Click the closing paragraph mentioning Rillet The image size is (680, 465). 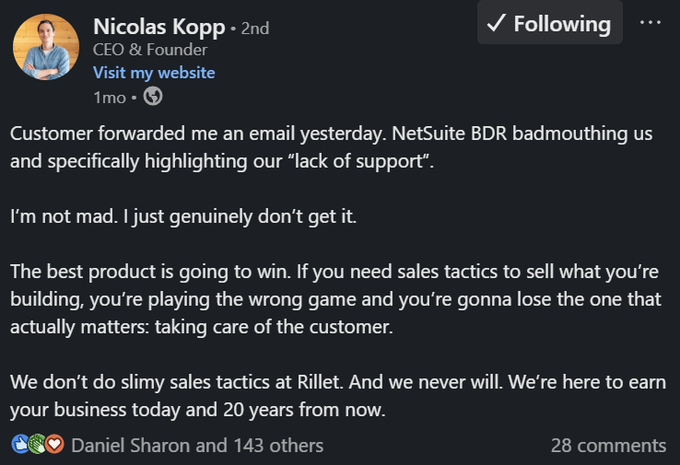[338, 396]
